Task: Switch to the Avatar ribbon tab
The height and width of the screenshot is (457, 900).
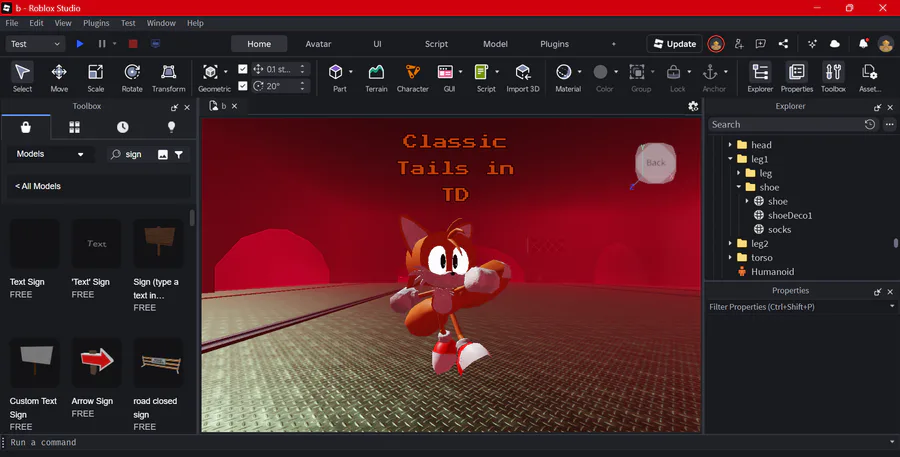Action: pos(318,44)
